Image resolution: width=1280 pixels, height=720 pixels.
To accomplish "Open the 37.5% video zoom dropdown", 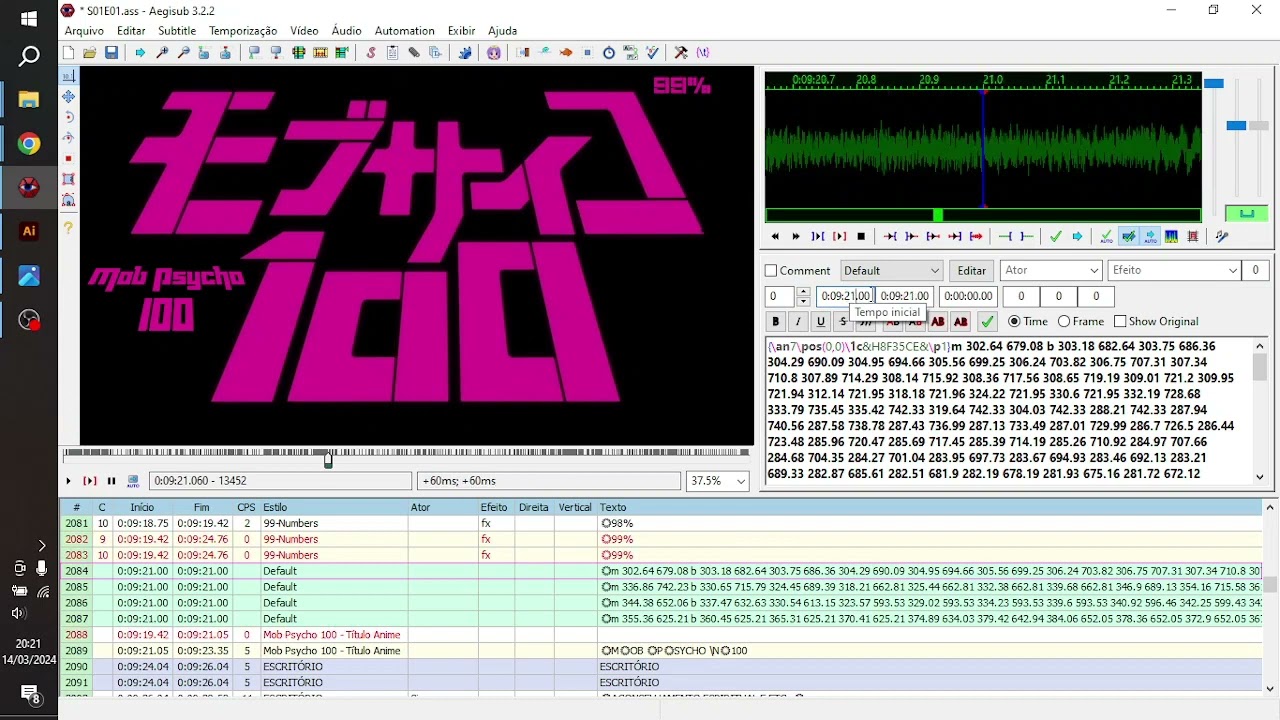I will click(718, 481).
